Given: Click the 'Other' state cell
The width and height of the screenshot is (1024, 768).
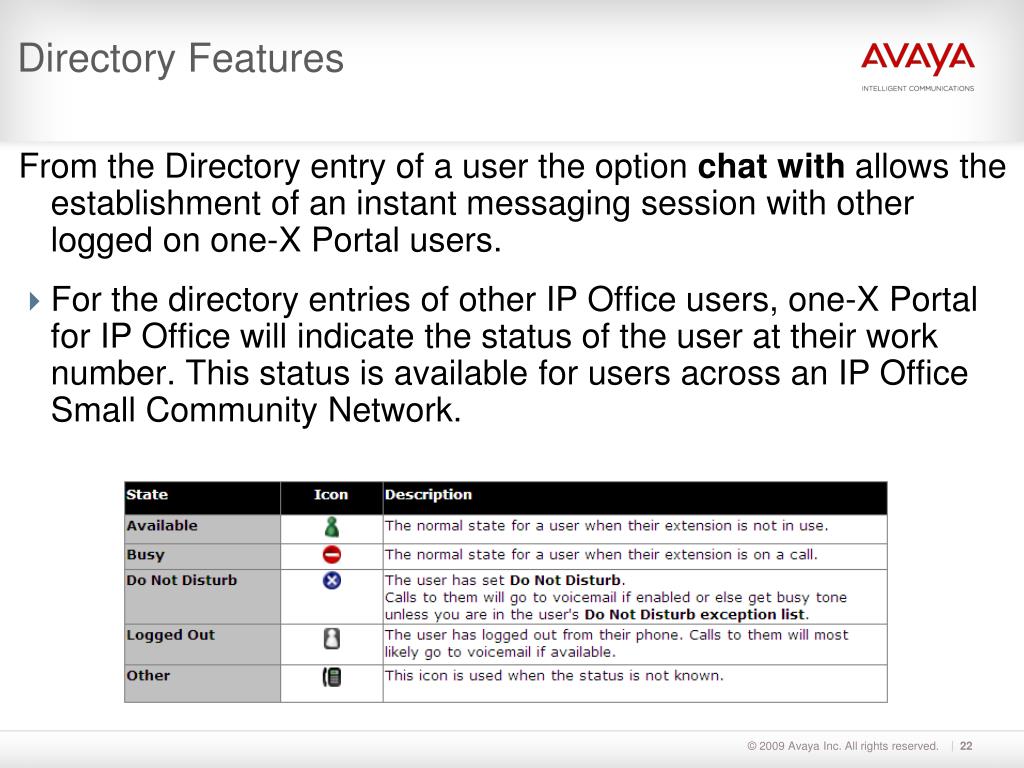Looking at the screenshot, I should click(202, 684).
